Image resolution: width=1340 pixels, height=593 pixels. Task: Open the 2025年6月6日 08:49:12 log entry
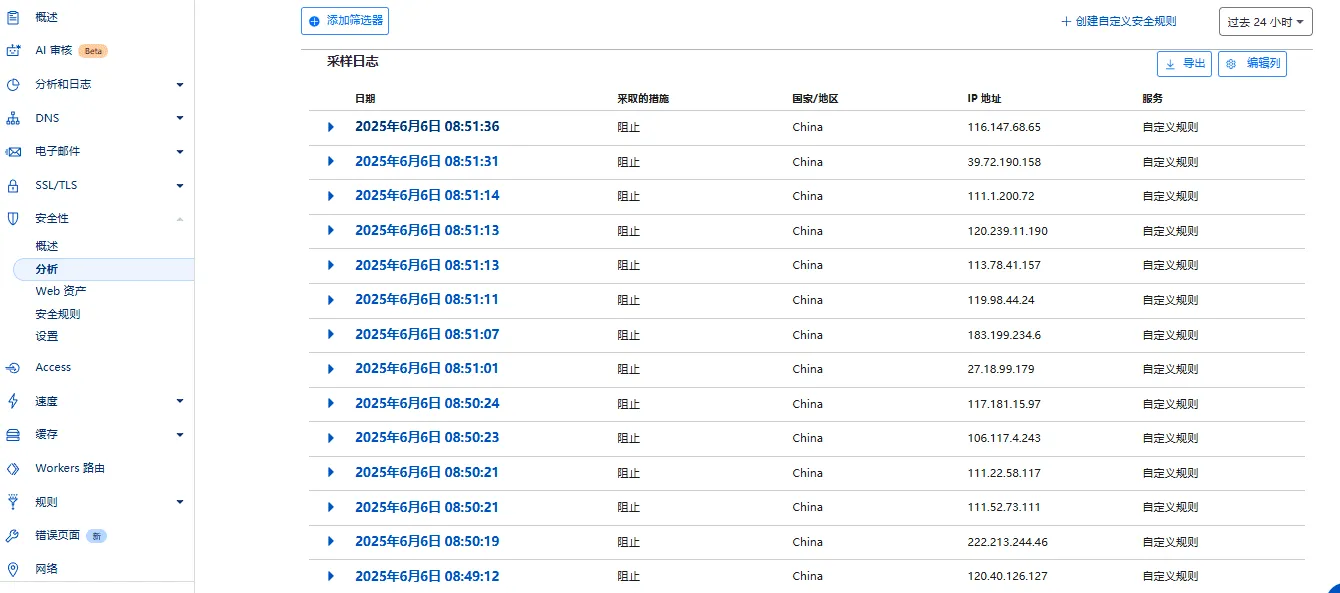tap(426, 576)
